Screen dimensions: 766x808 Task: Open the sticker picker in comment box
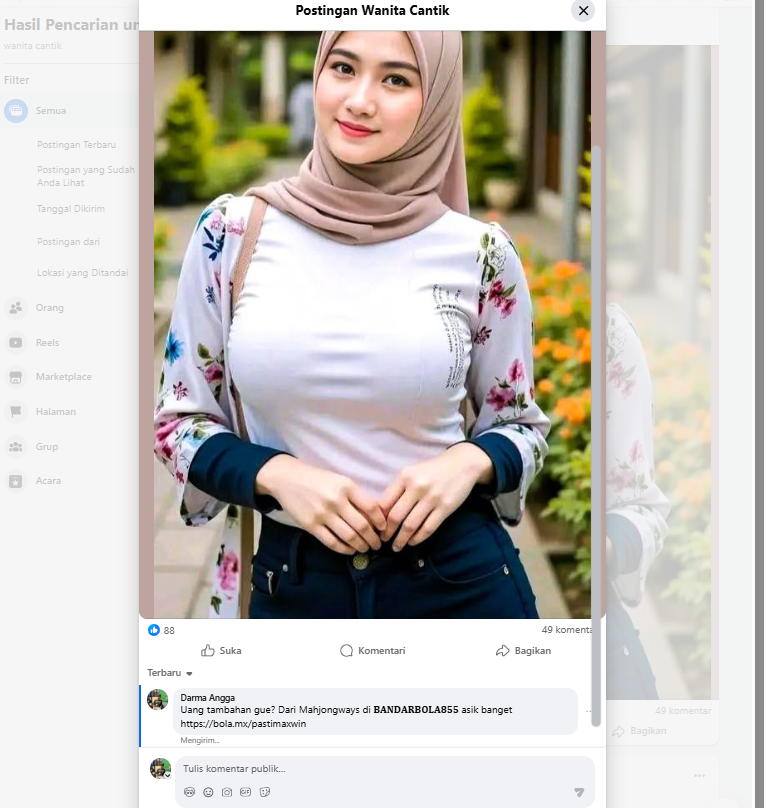(x=265, y=792)
